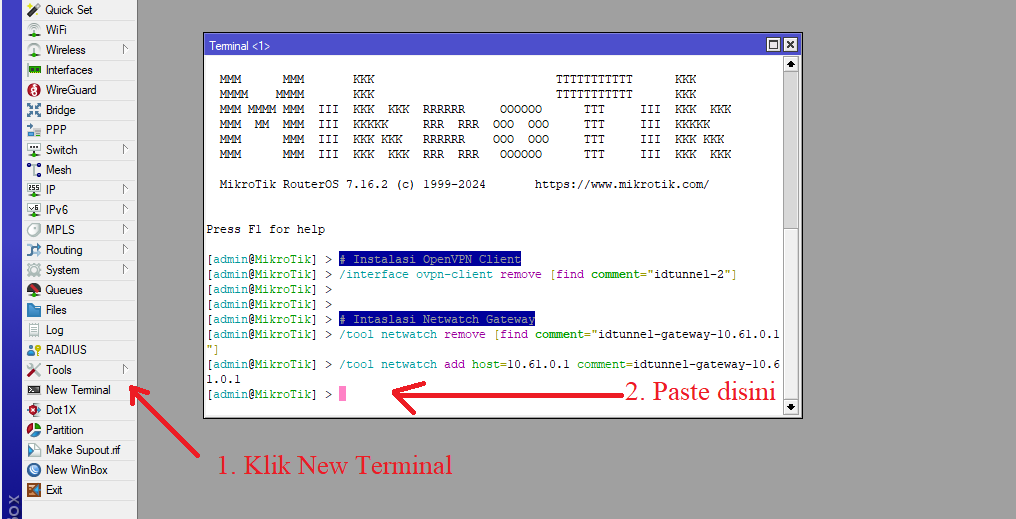
Task: Click the Log page icon
Action: [x=34, y=330]
